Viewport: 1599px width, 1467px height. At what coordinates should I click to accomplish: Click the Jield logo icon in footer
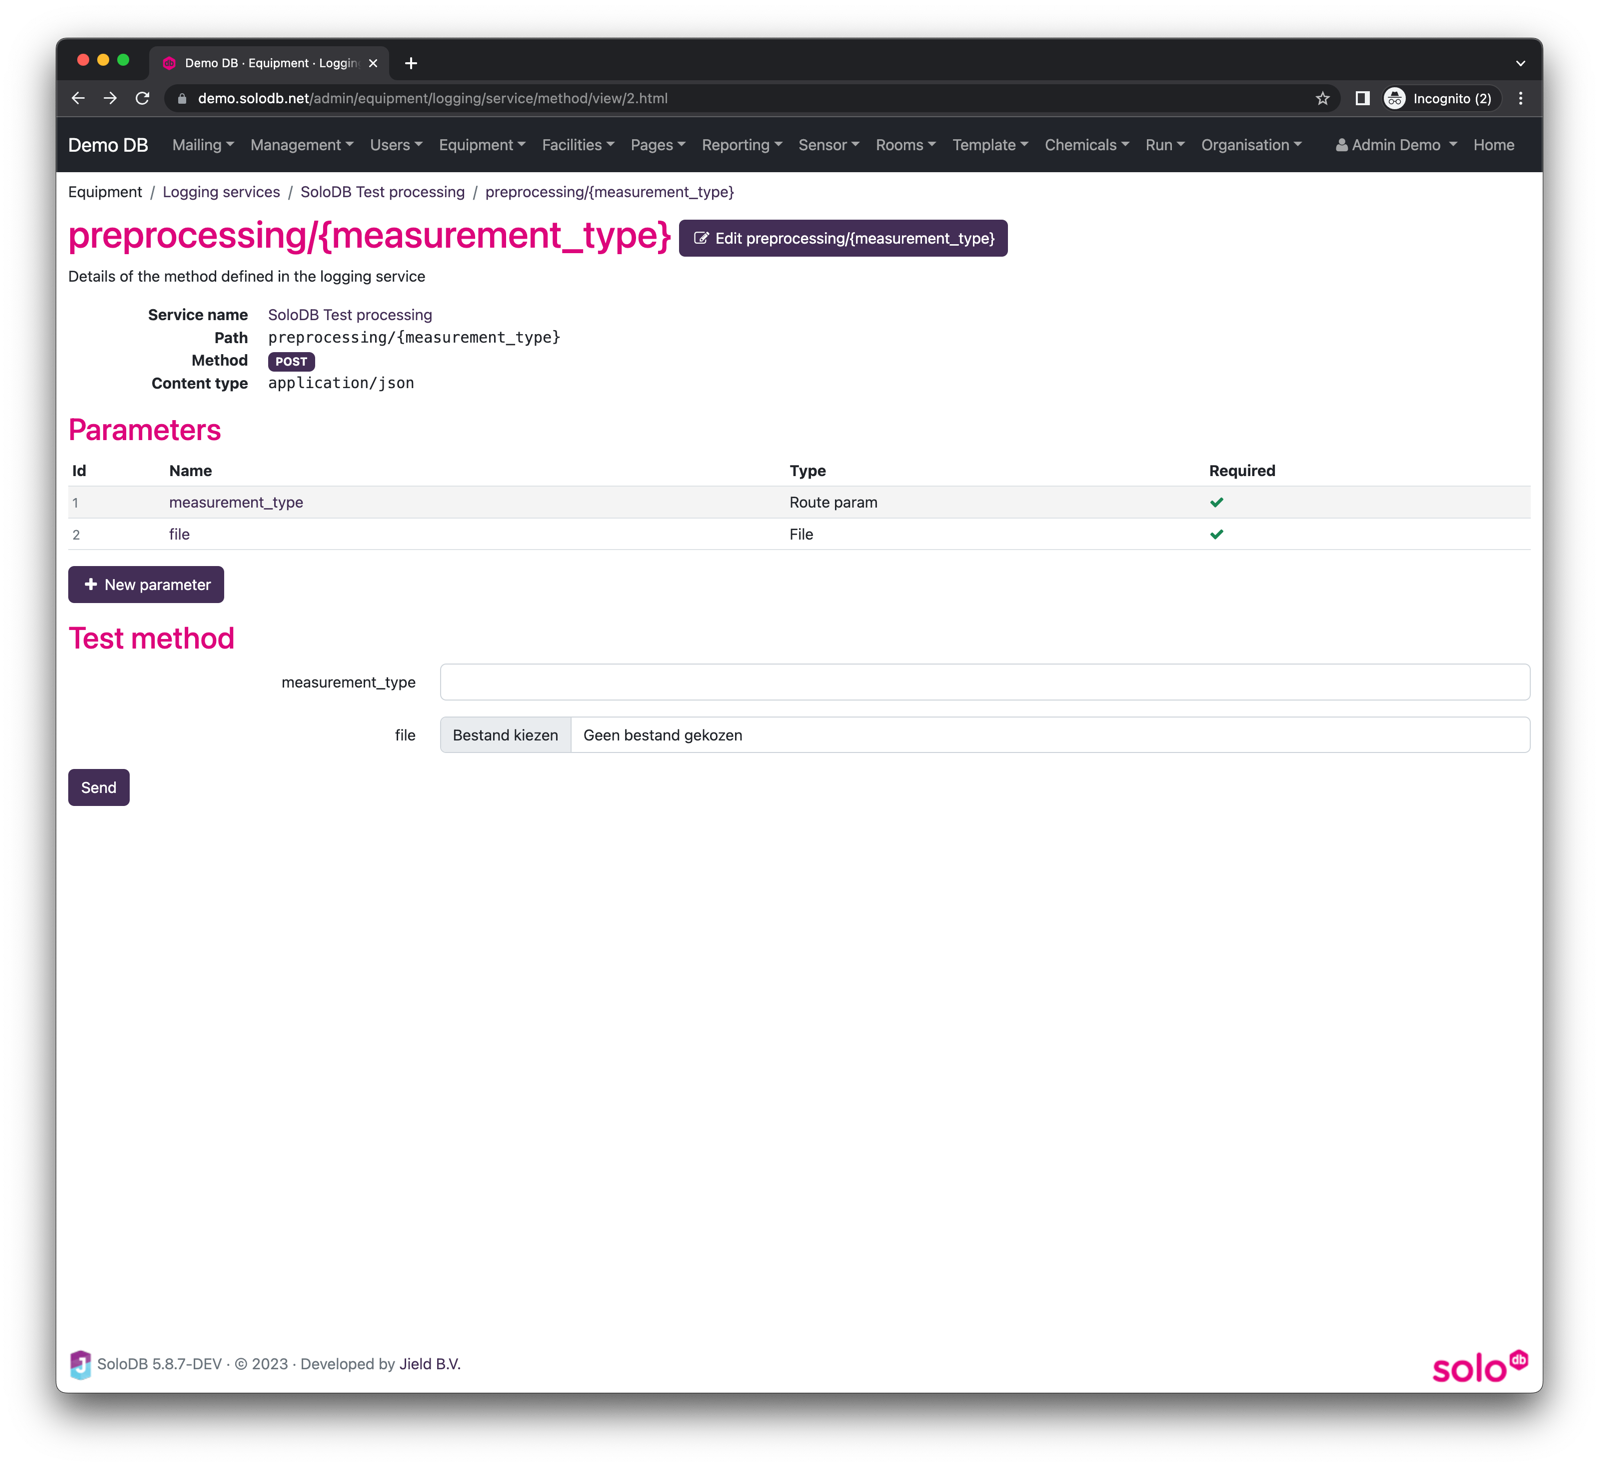(x=80, y=1364)
